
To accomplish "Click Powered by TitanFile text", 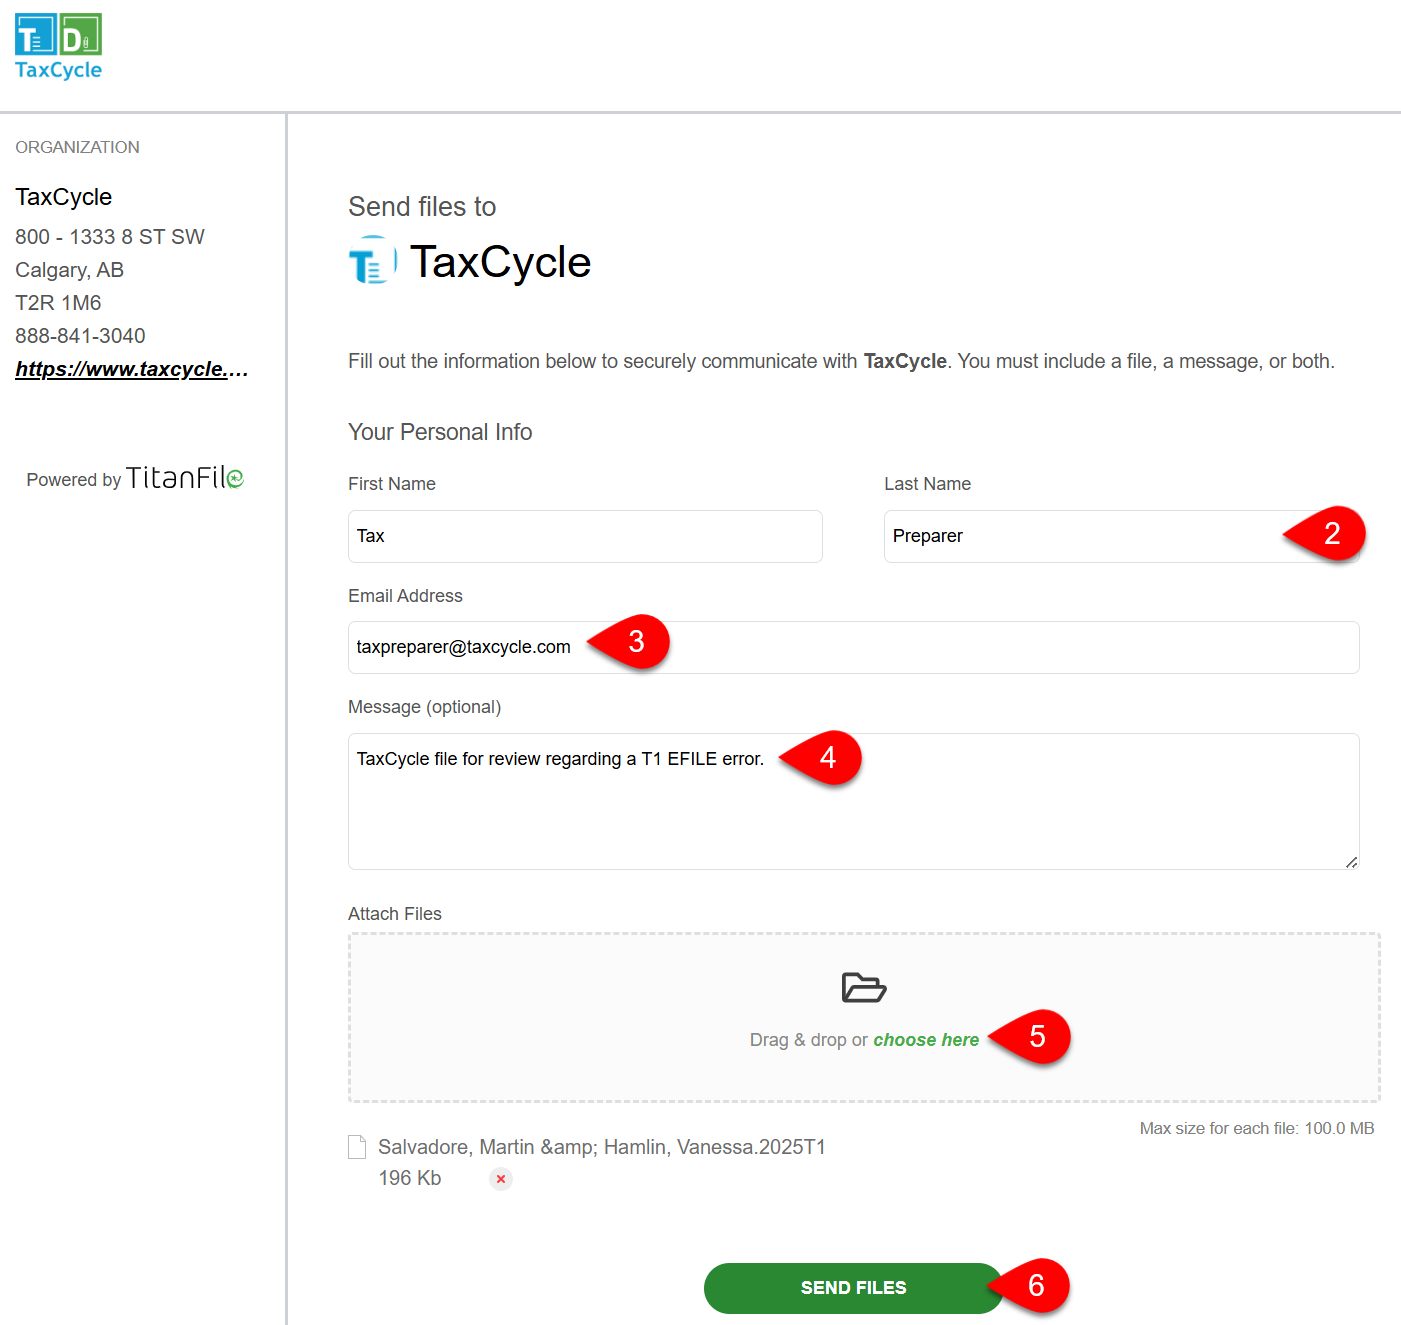I will [135, 478].
